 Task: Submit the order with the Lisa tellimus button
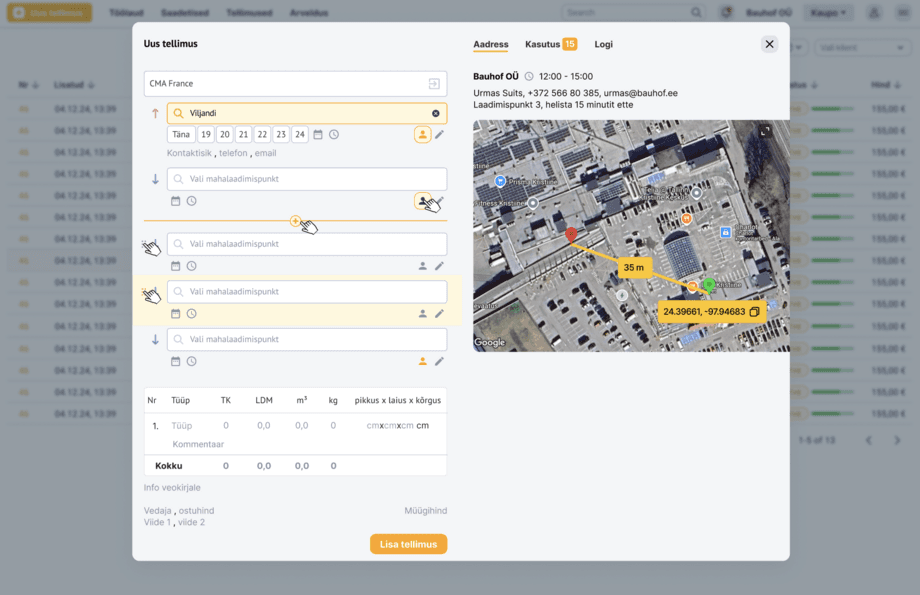click(408, 544)
